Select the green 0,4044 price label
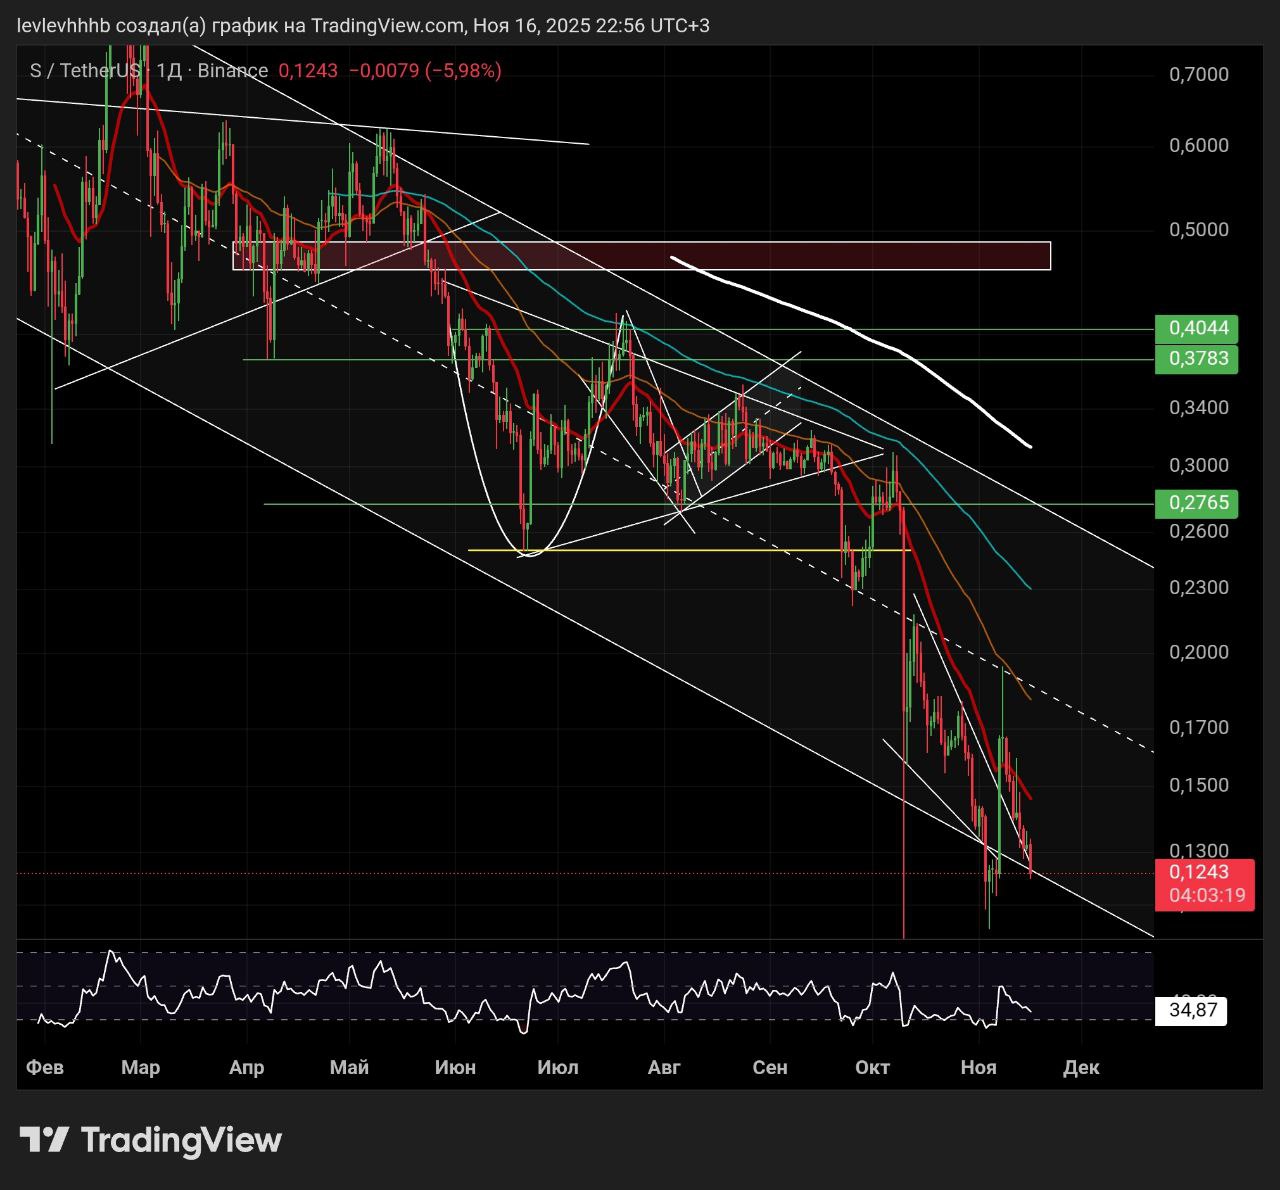This screenshot has height=1190, width=1280. pos(1197,328)
